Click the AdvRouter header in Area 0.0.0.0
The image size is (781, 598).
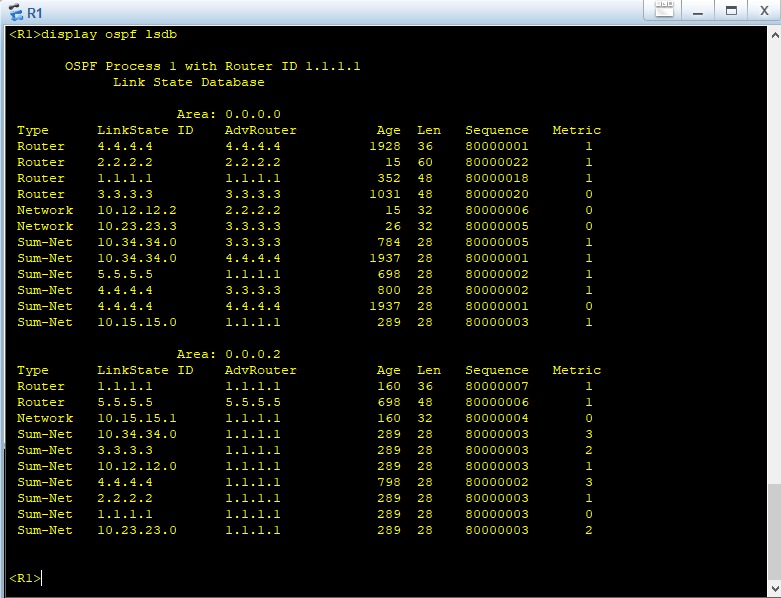pyautogui.click(x=260, y=130)
